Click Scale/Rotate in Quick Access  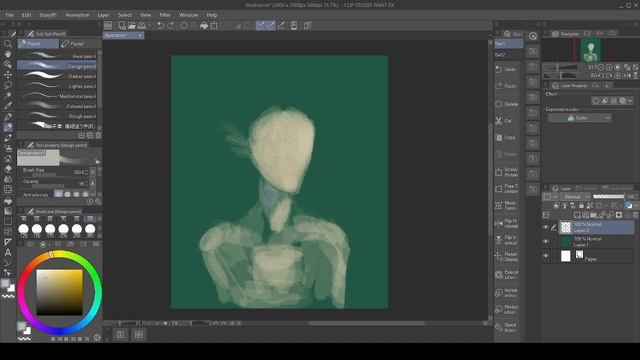tap(507, 172)
